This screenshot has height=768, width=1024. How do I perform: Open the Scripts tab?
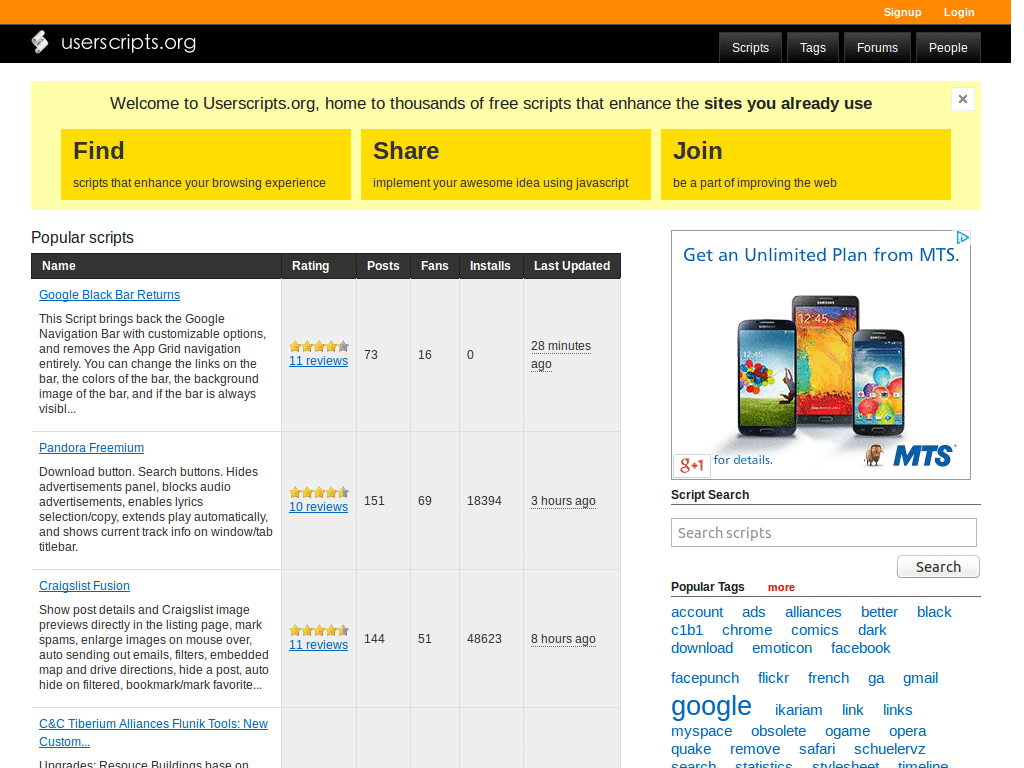coord(750,47)
